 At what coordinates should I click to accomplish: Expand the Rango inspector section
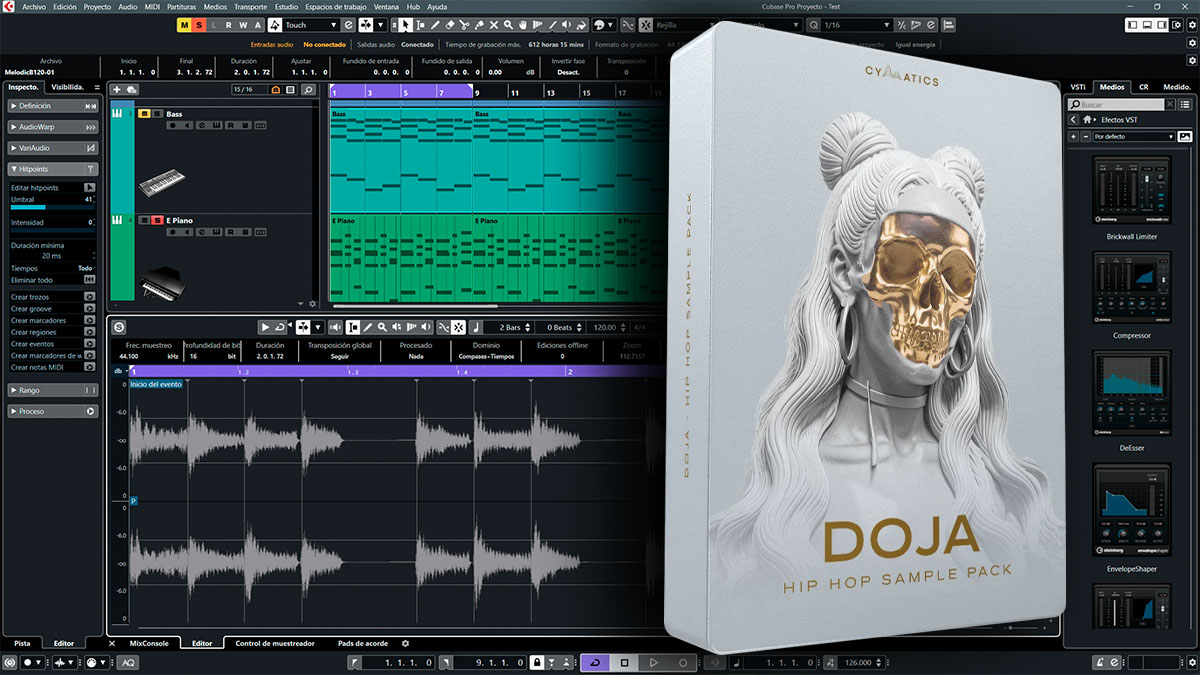(53, 390)
